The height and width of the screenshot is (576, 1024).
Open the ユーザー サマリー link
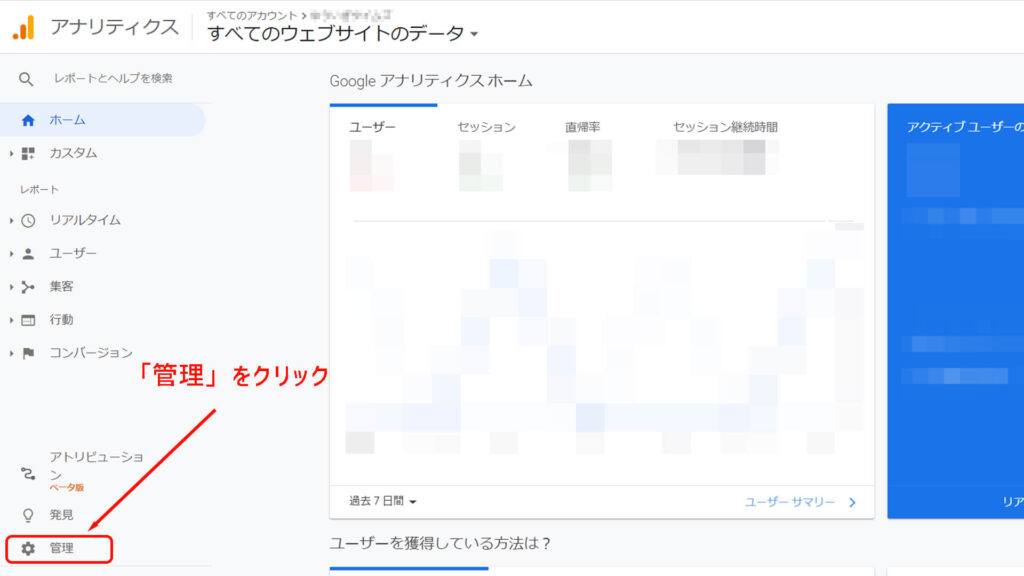tap(790, 502)
